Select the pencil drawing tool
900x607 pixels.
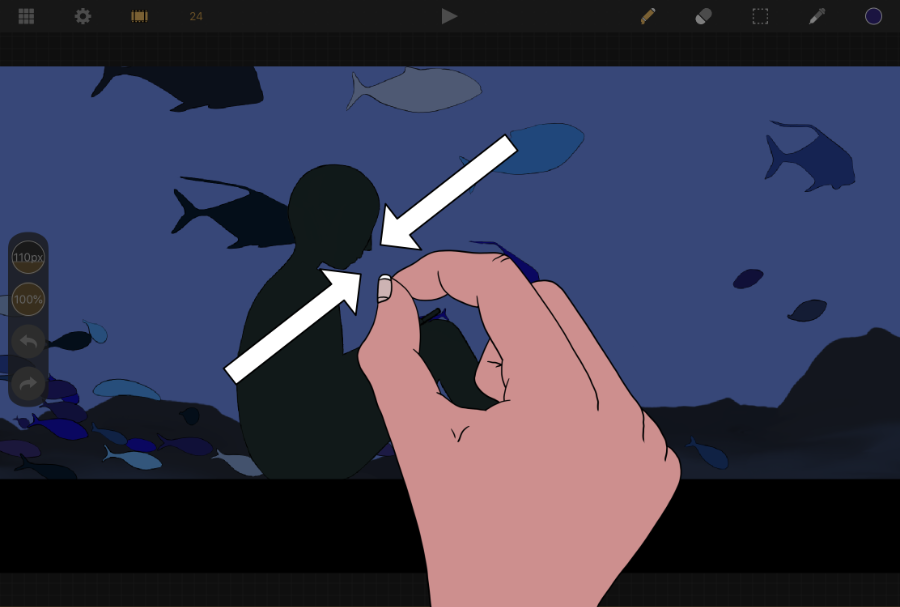647,16
